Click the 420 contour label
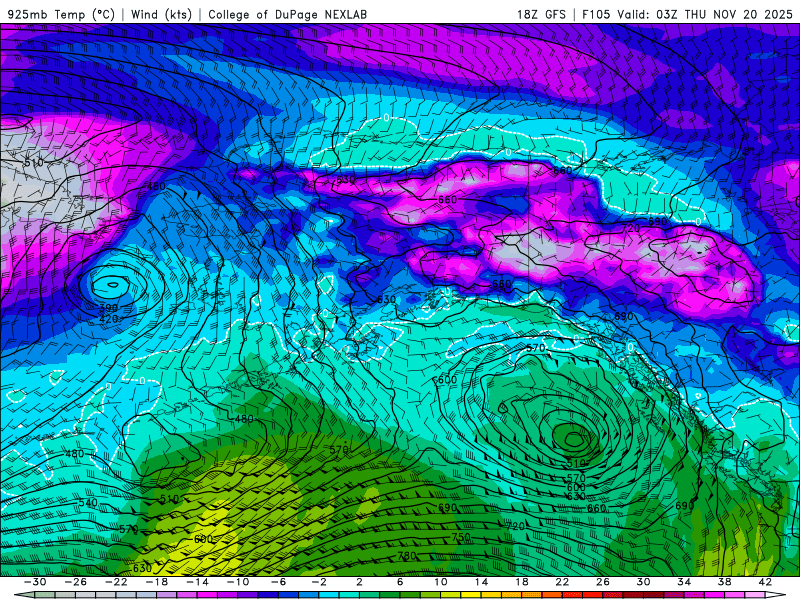 tap(108, 319)
